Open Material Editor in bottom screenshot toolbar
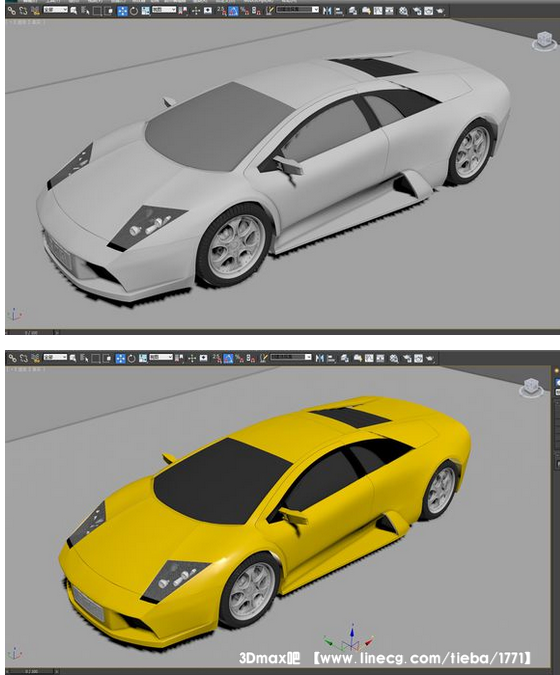560x675 pixels. (x=394, y=358)
